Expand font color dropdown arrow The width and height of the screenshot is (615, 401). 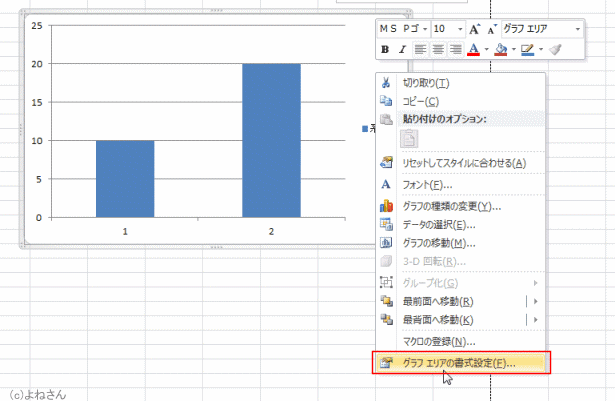point(487,49)
